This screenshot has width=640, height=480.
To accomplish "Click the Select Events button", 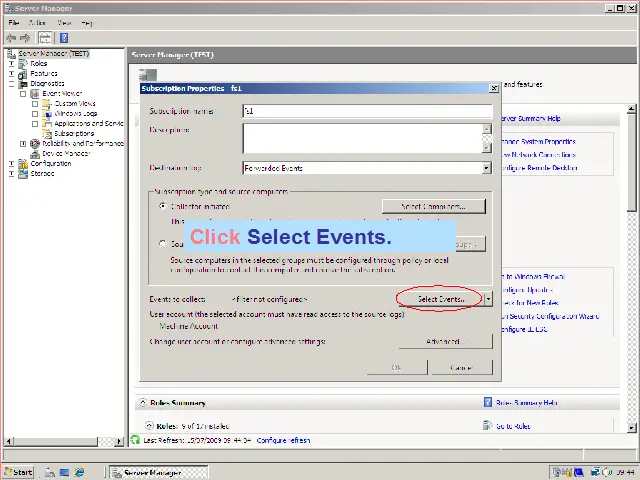I will click(441, 299).
